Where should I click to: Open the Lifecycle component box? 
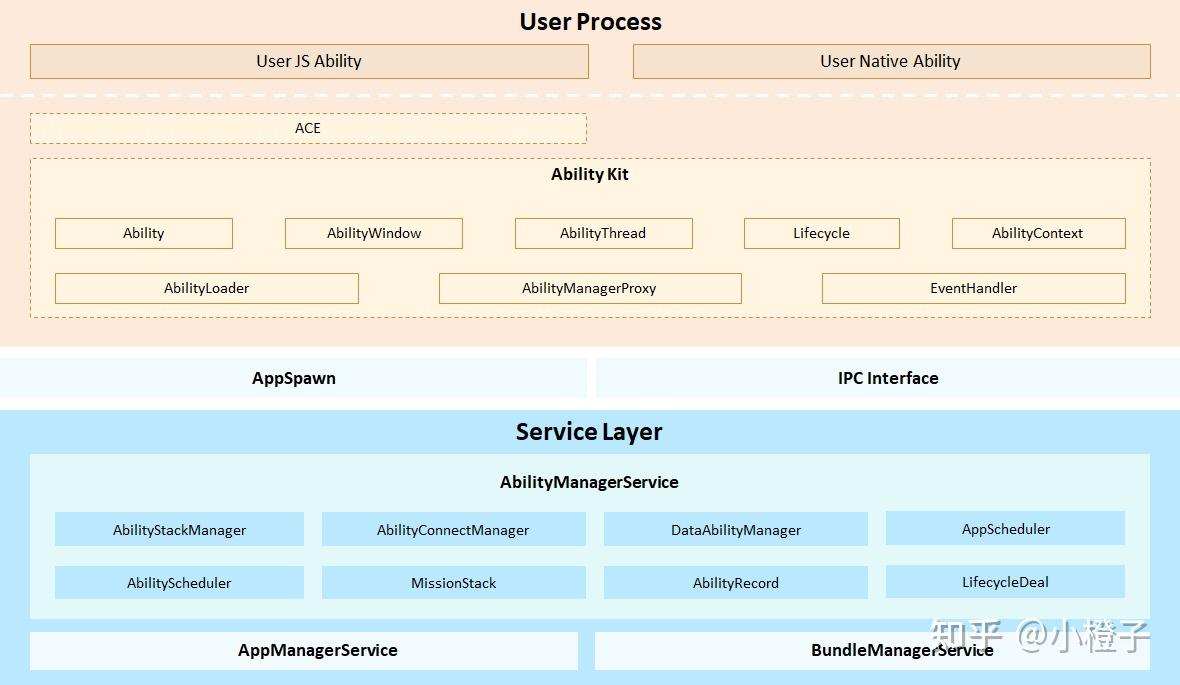click(821, 233)
